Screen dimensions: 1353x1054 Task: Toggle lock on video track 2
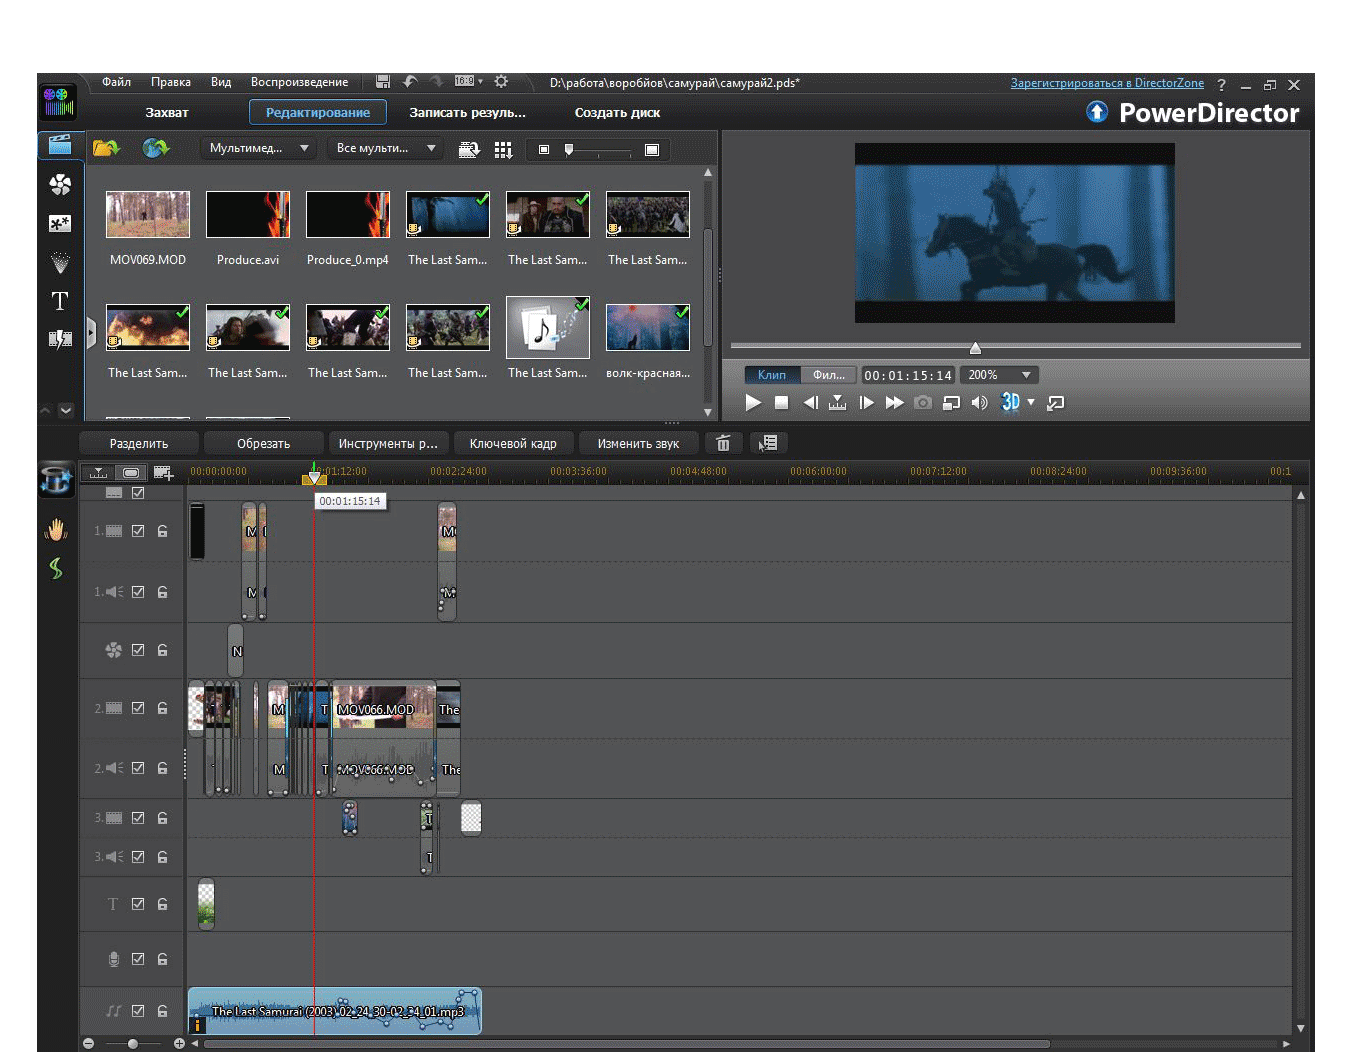(x=162, y=708)
